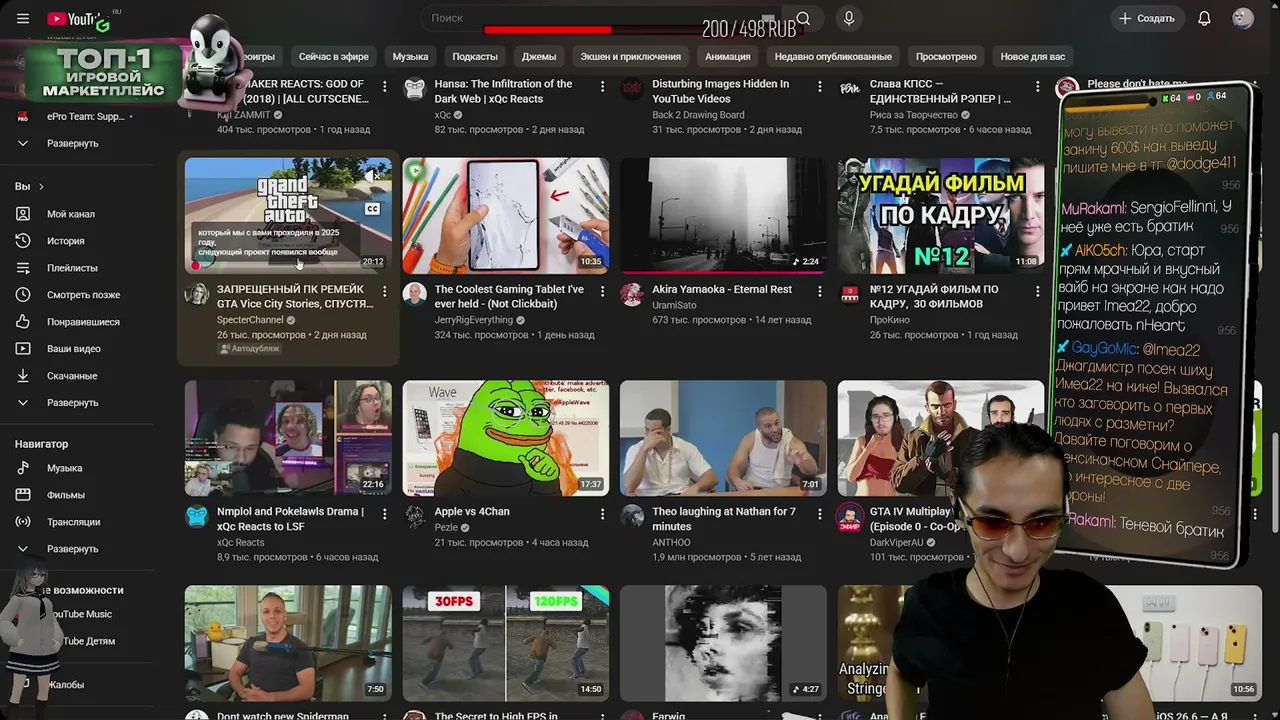
Task: Select the Анимация chip
Action: [727, 57]
